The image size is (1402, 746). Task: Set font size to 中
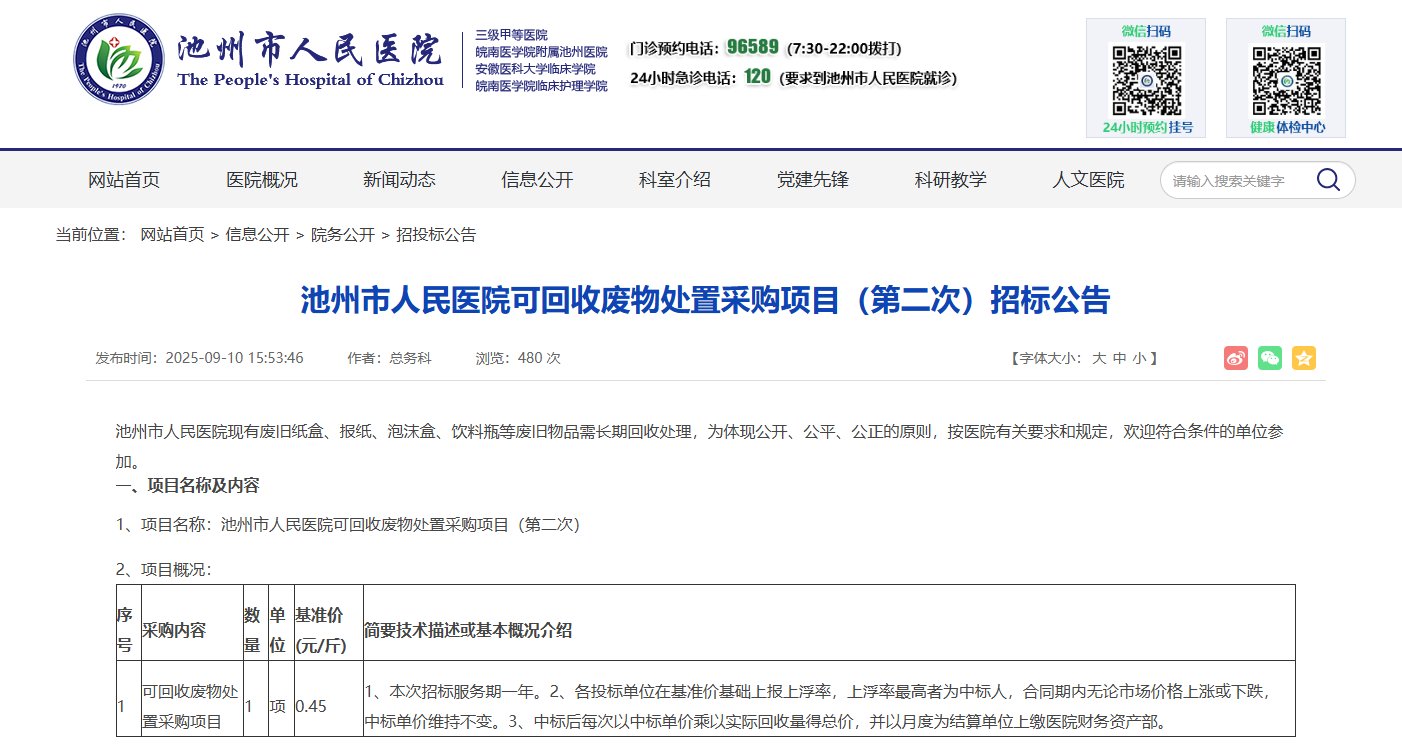1120,358
